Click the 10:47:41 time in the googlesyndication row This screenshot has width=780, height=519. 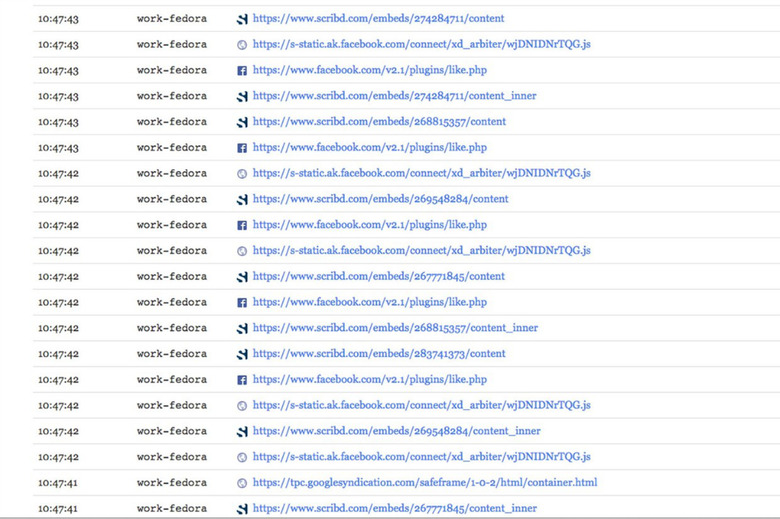coord(58,483)
